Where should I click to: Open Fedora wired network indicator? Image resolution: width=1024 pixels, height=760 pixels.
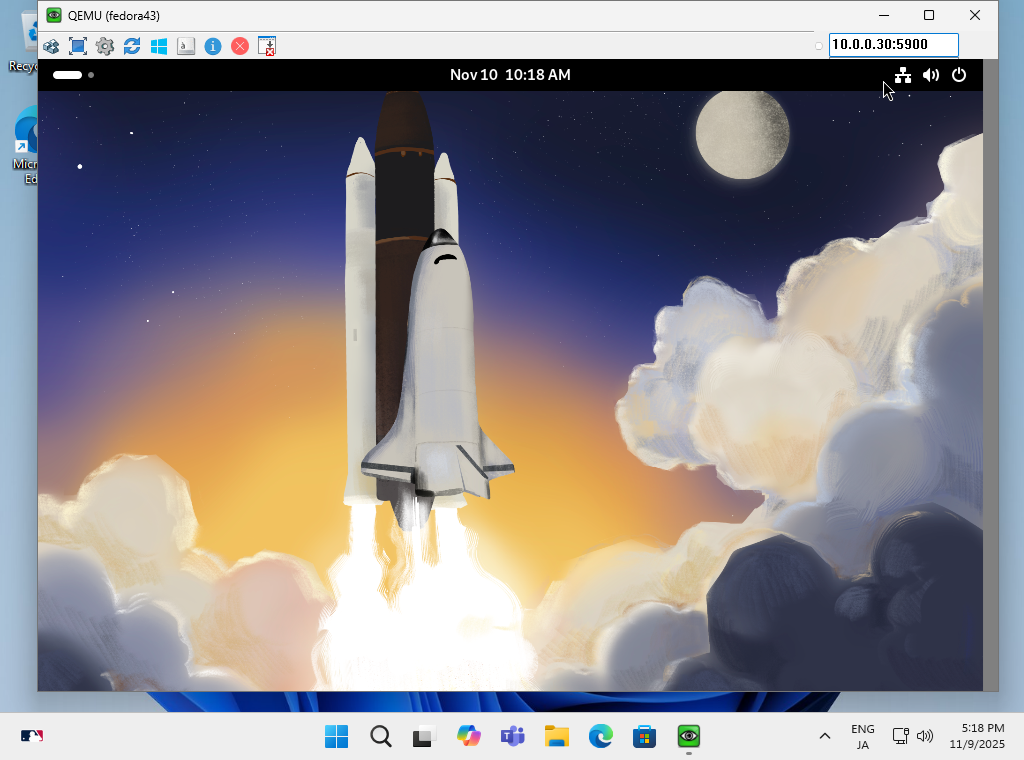903,75
